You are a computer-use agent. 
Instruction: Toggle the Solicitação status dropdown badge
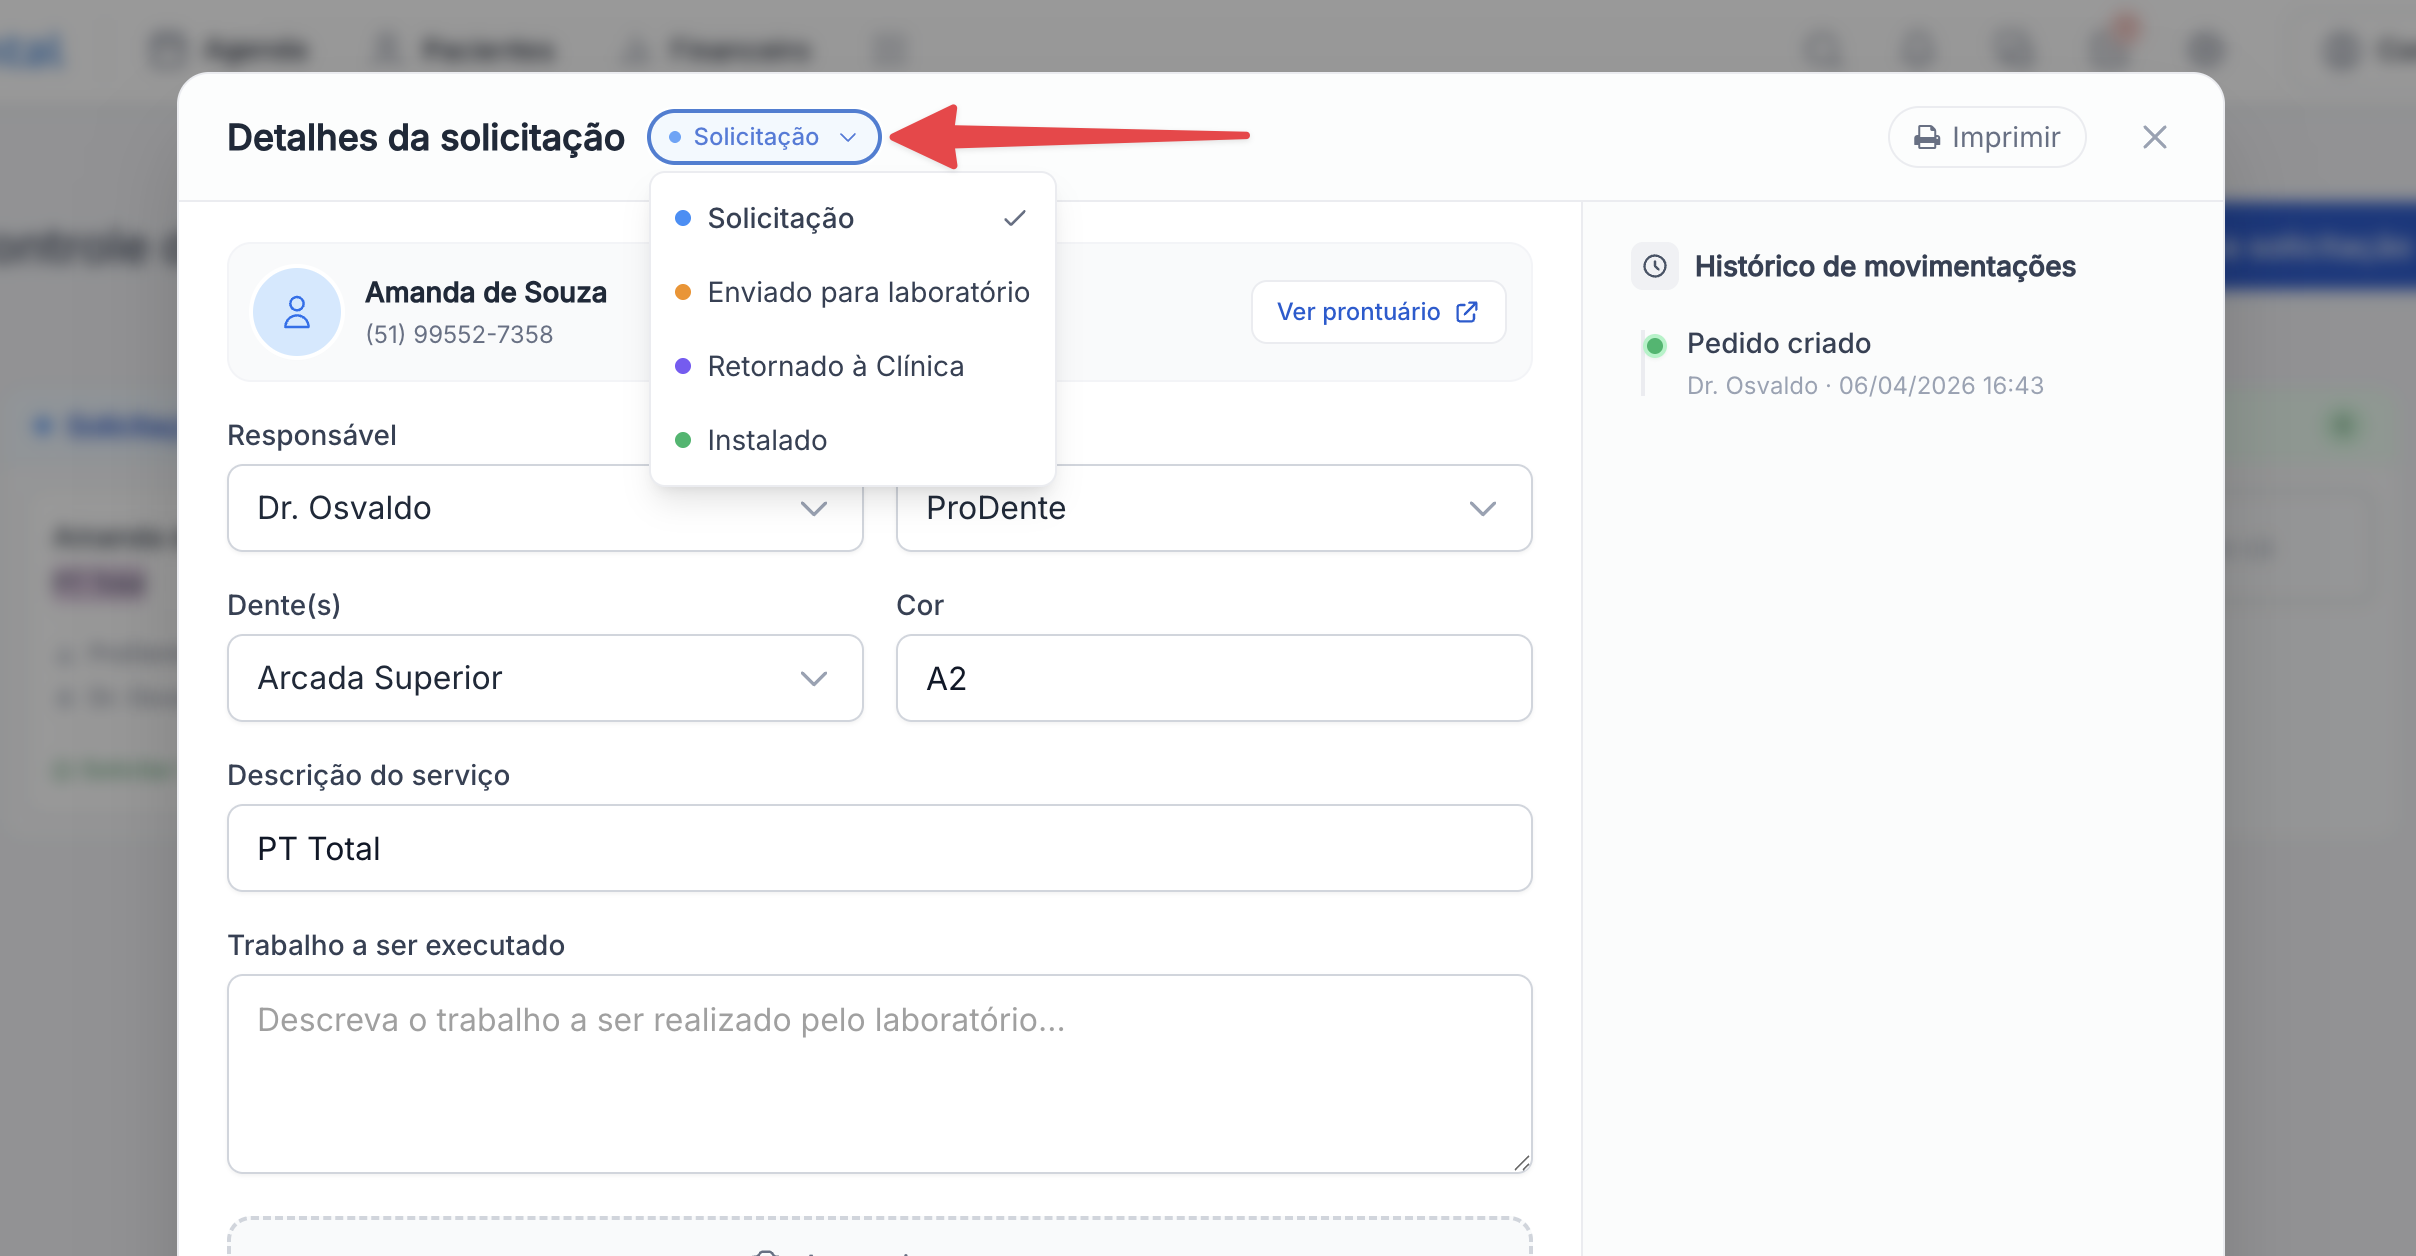(x=763, y=137)
